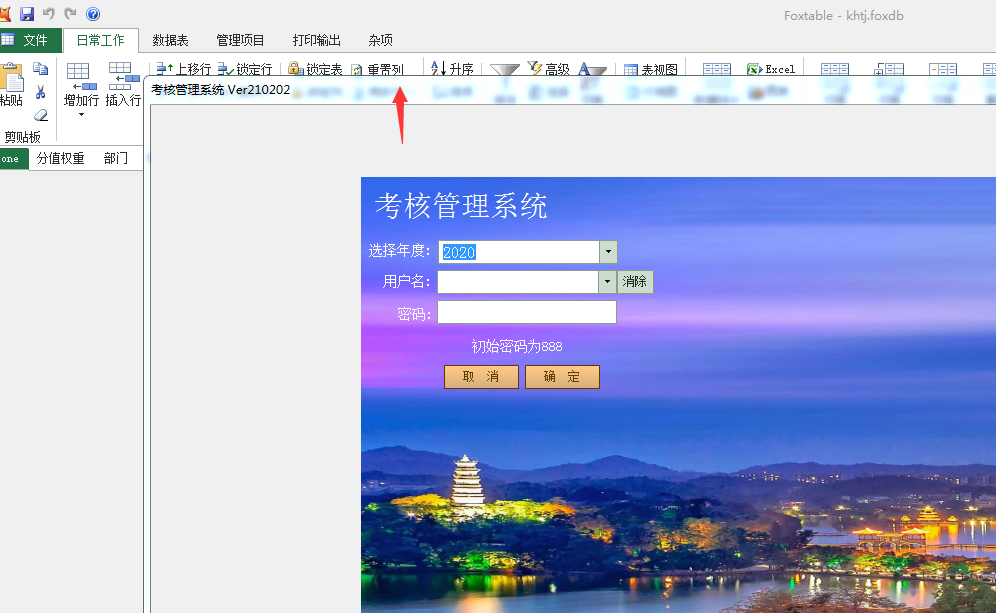Click the 高级 advanced filter icon
The width and height of the screenshot is (996, 613).
tap(534, 69)
